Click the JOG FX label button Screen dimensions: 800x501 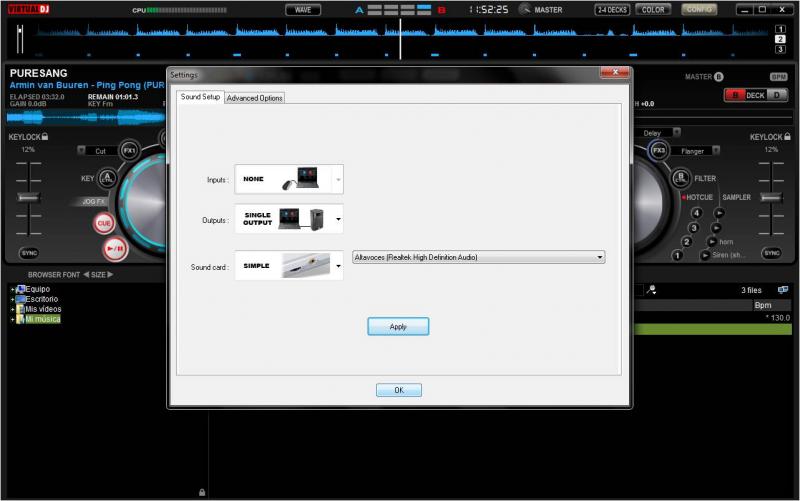(x=93, y=202)
